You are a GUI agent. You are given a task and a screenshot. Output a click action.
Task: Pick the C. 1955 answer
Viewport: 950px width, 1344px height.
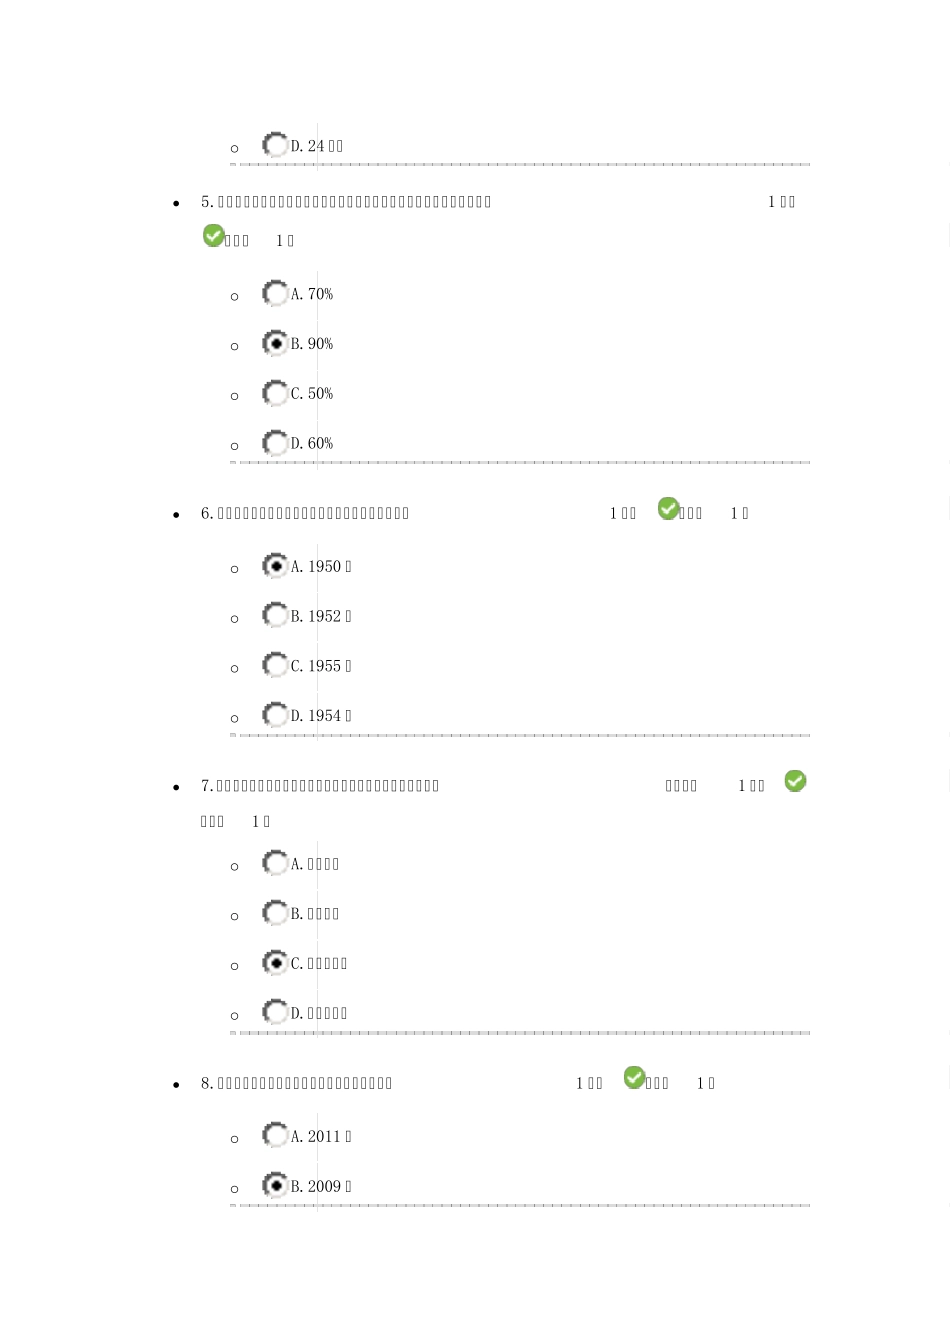tap(275, 665)
